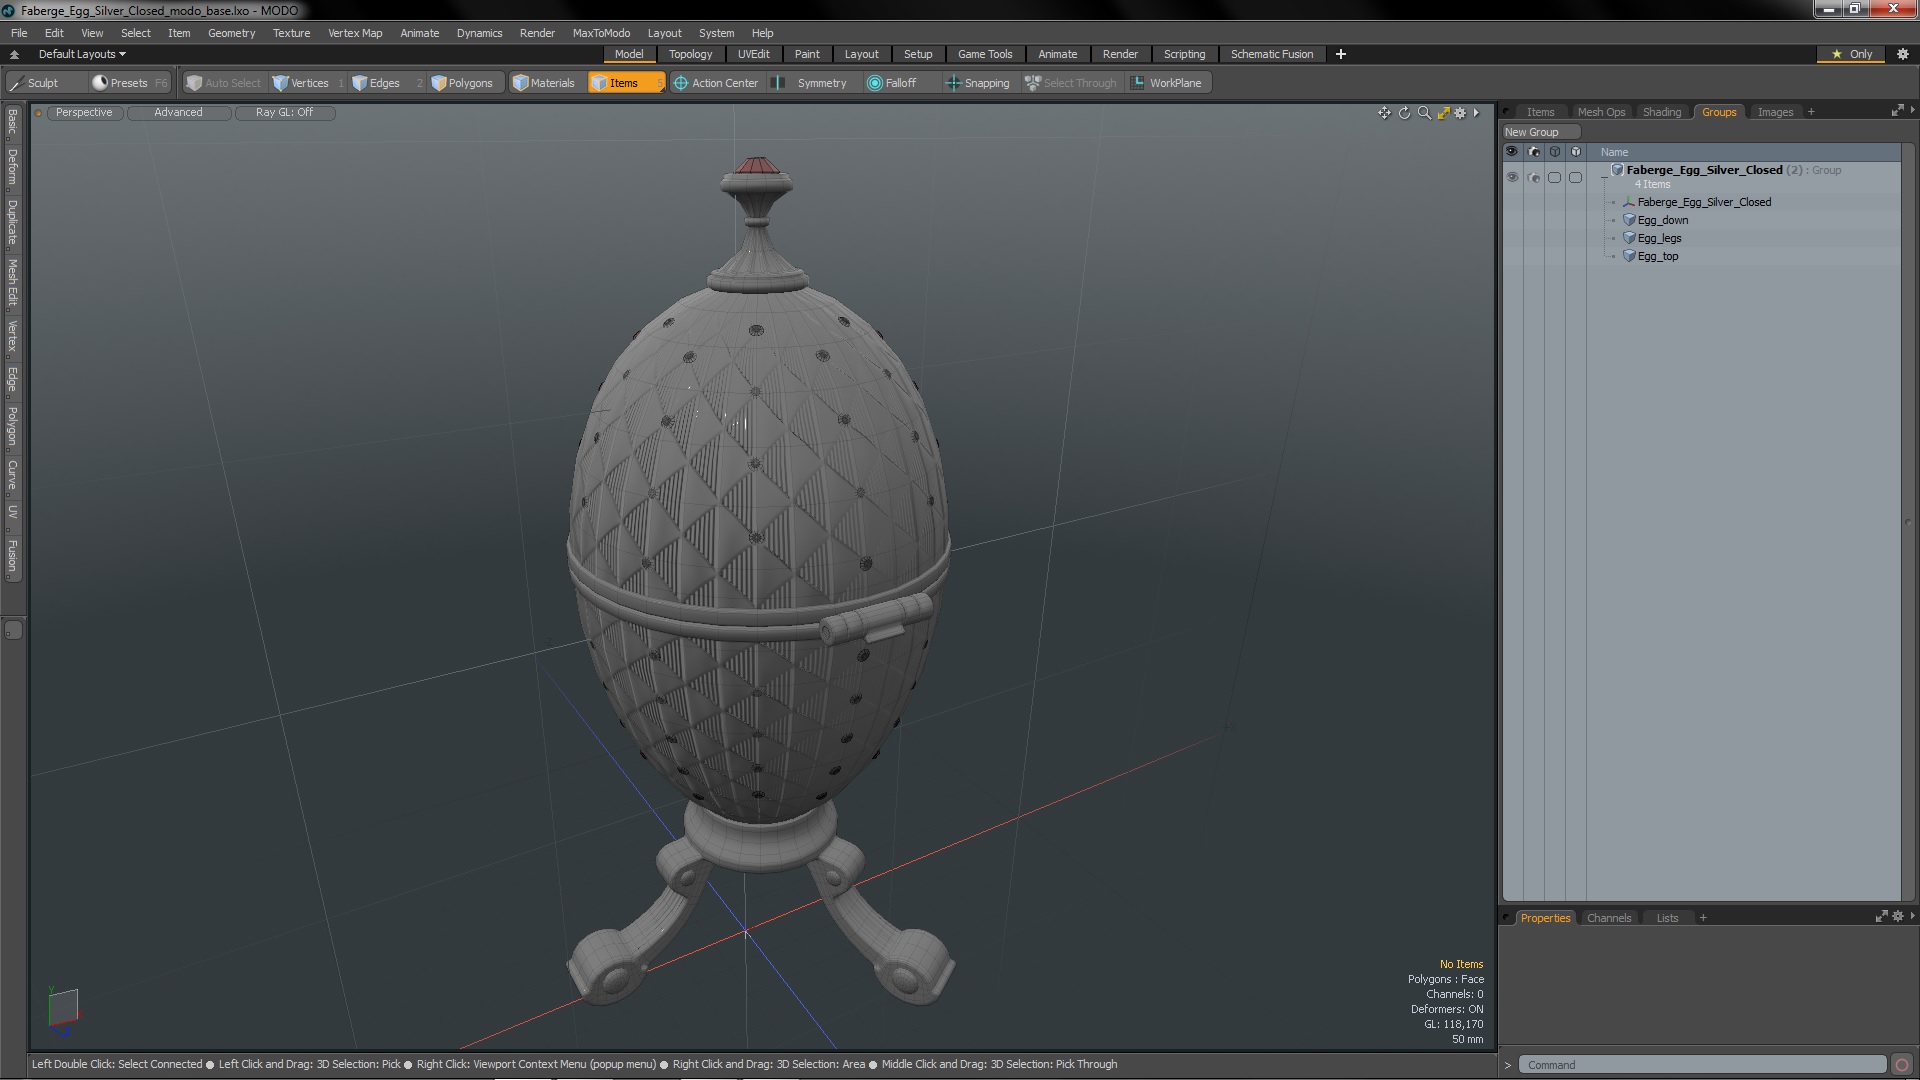
Task: Toggle the Only star filter
Action: coord(1852,54)
